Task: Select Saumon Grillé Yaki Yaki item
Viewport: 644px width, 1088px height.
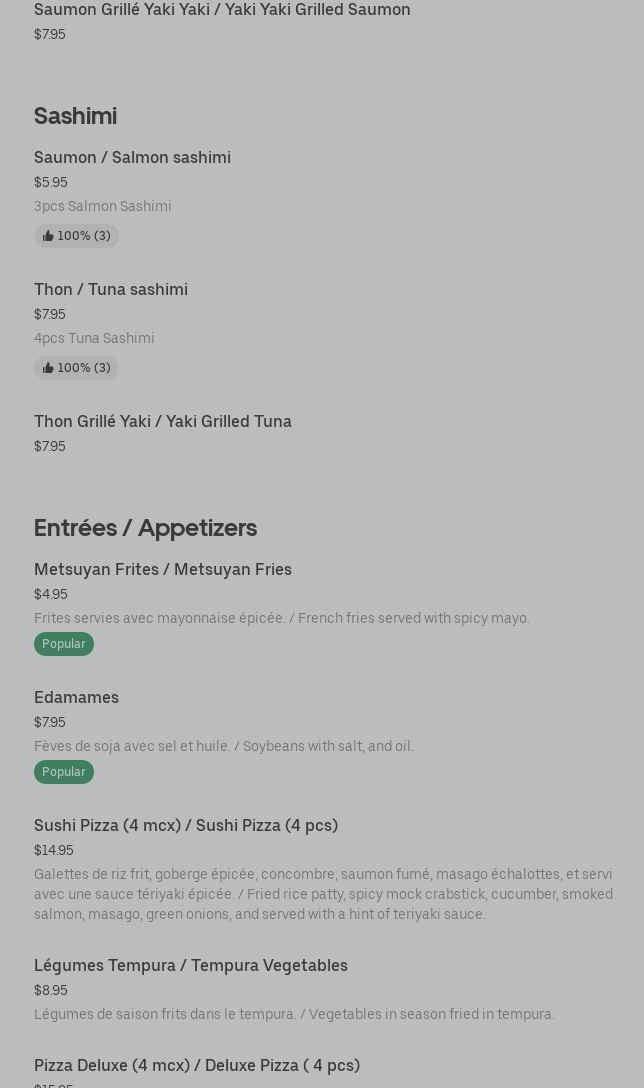Action: pos(222,10)
